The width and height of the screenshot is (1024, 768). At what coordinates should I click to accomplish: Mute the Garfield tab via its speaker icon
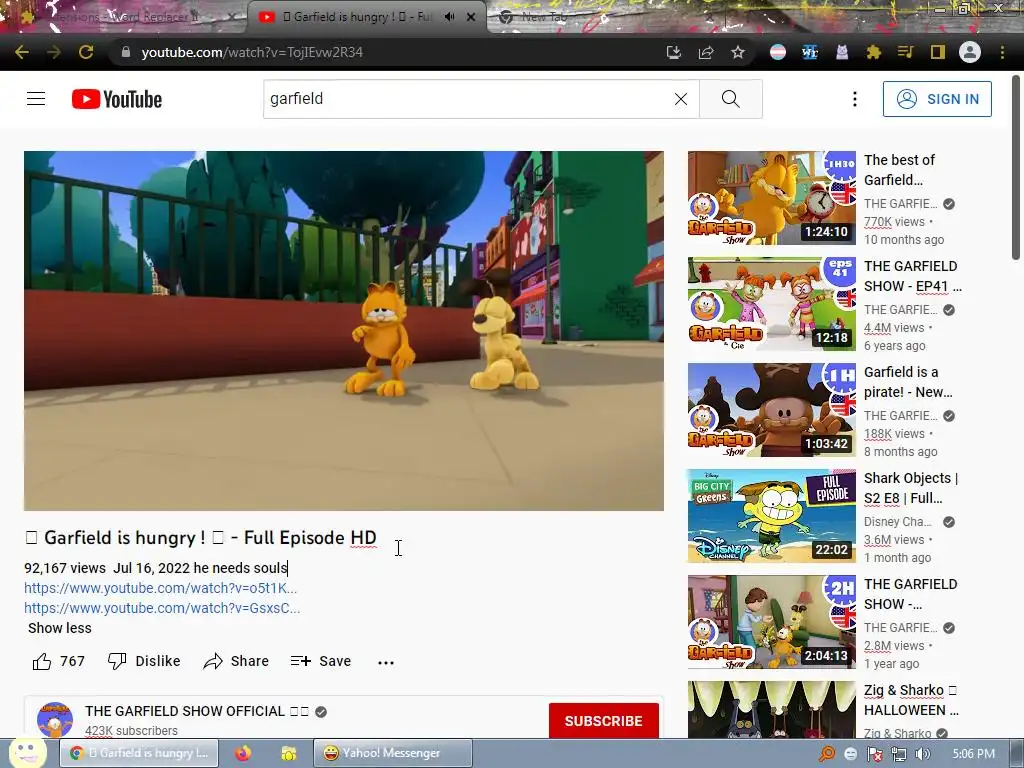coord(449,17)
